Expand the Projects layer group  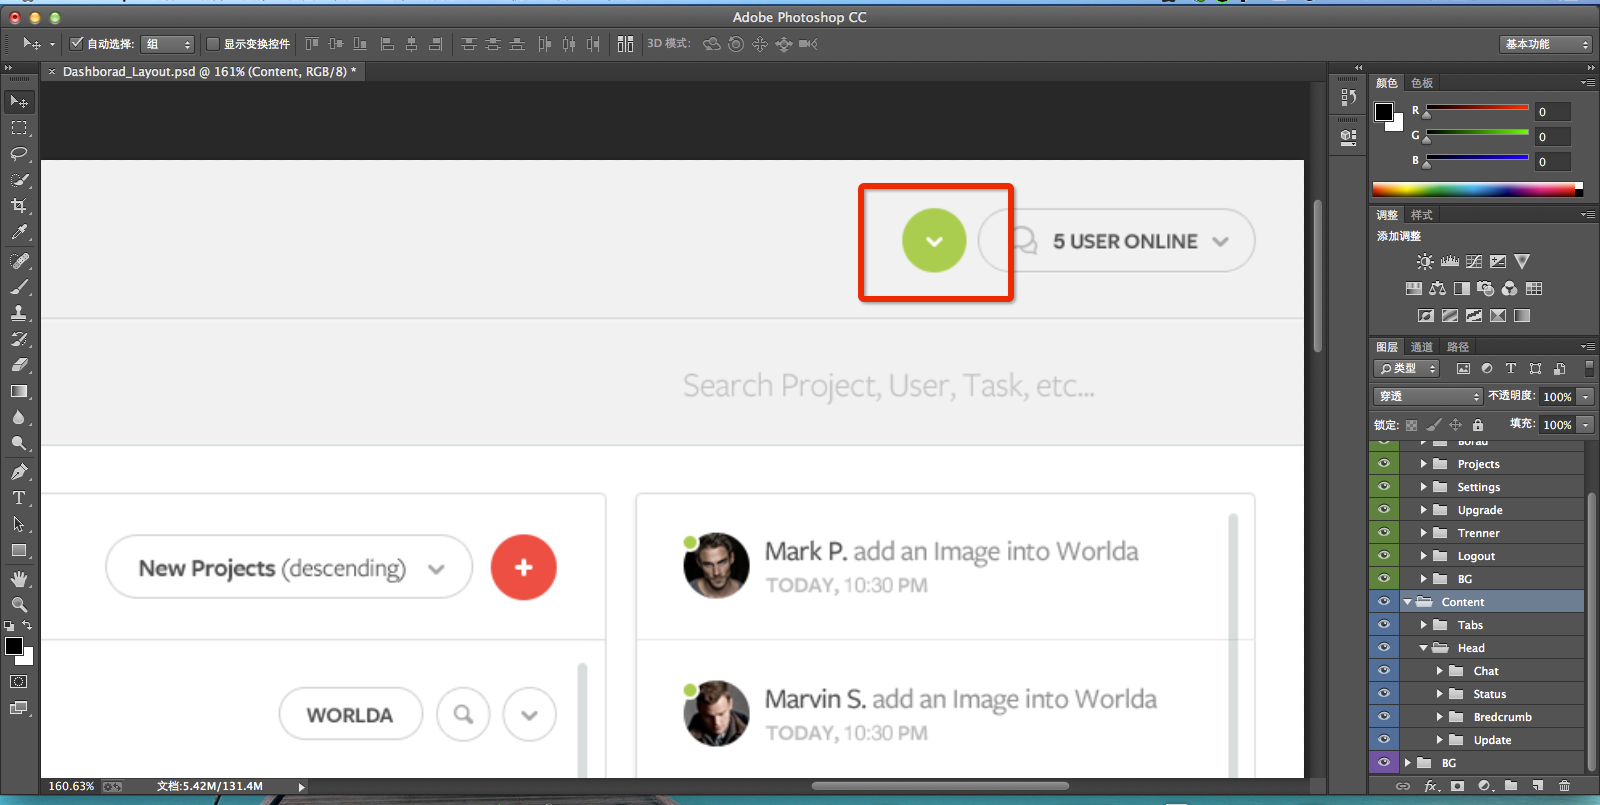click(1423, 463)
